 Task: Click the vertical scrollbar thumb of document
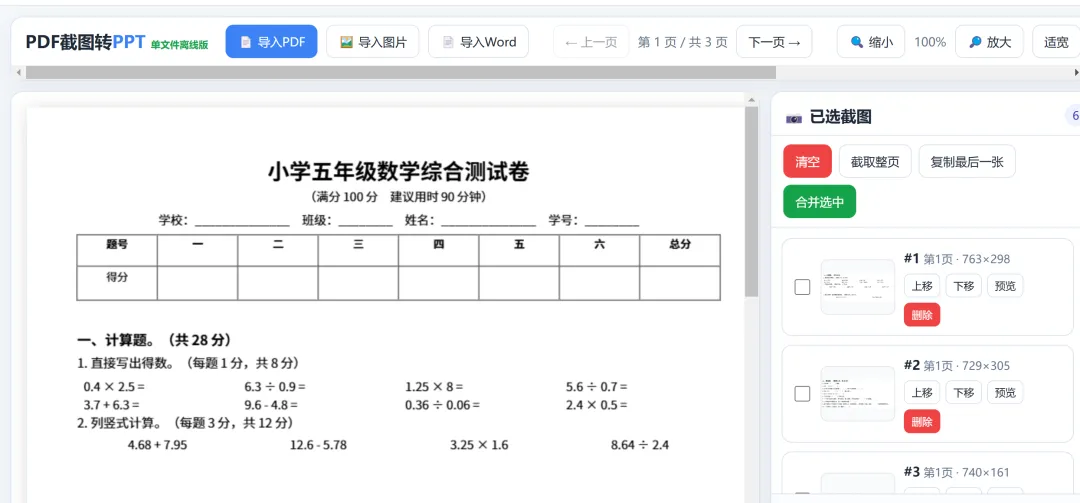tap(751, 201)
